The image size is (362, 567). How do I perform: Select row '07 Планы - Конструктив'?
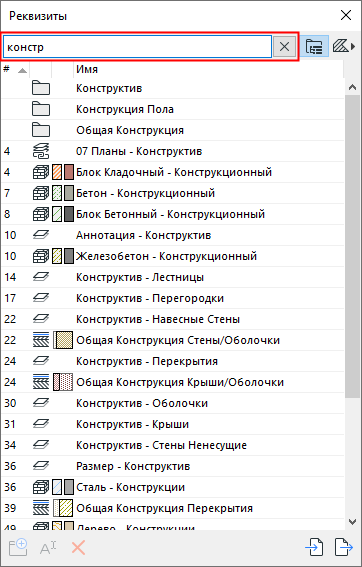point(173,151)
